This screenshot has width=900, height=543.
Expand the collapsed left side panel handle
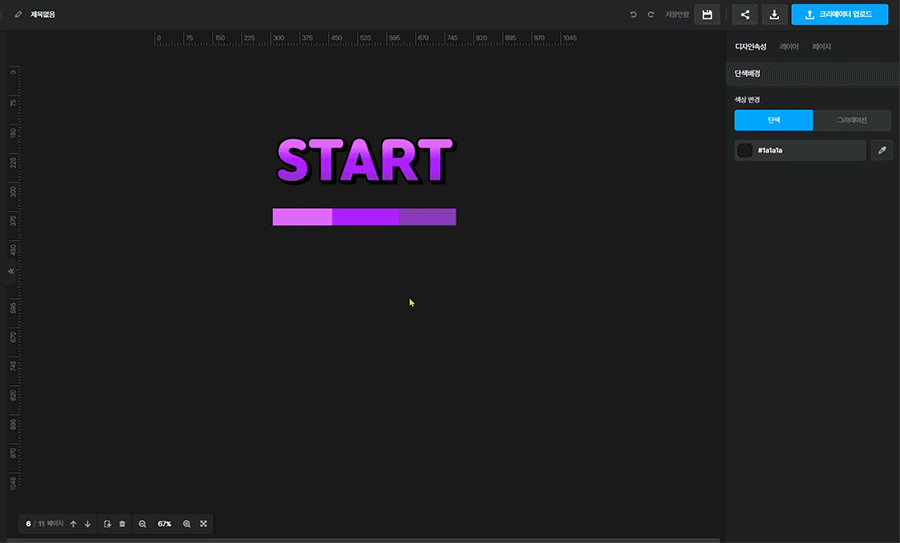click(11, 271)
